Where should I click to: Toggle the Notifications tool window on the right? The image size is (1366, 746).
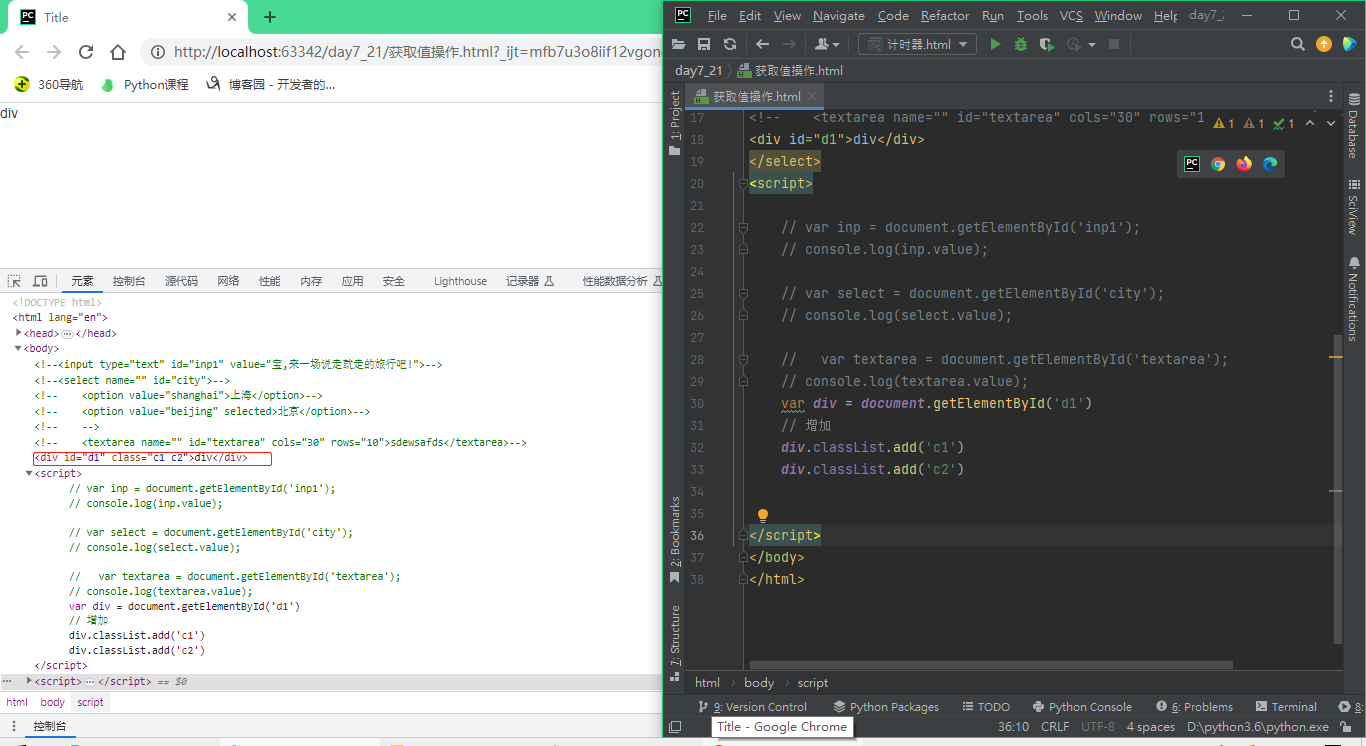(1354, 298)
